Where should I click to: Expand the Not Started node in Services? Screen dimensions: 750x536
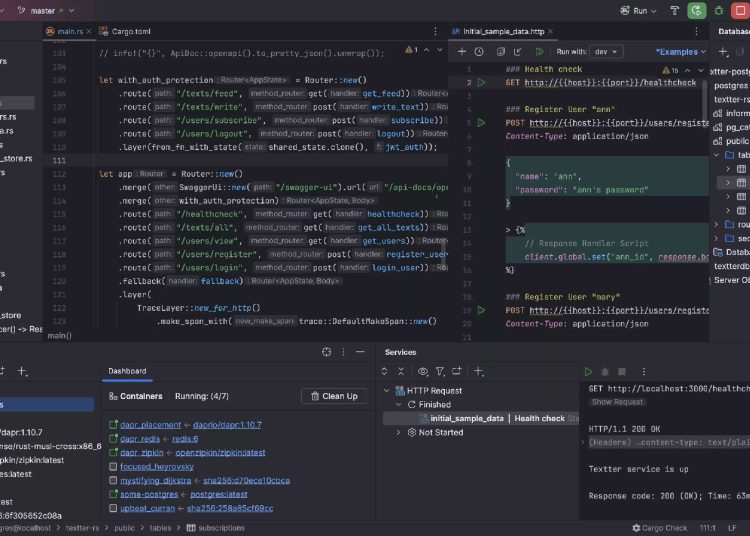click(398, 432)
